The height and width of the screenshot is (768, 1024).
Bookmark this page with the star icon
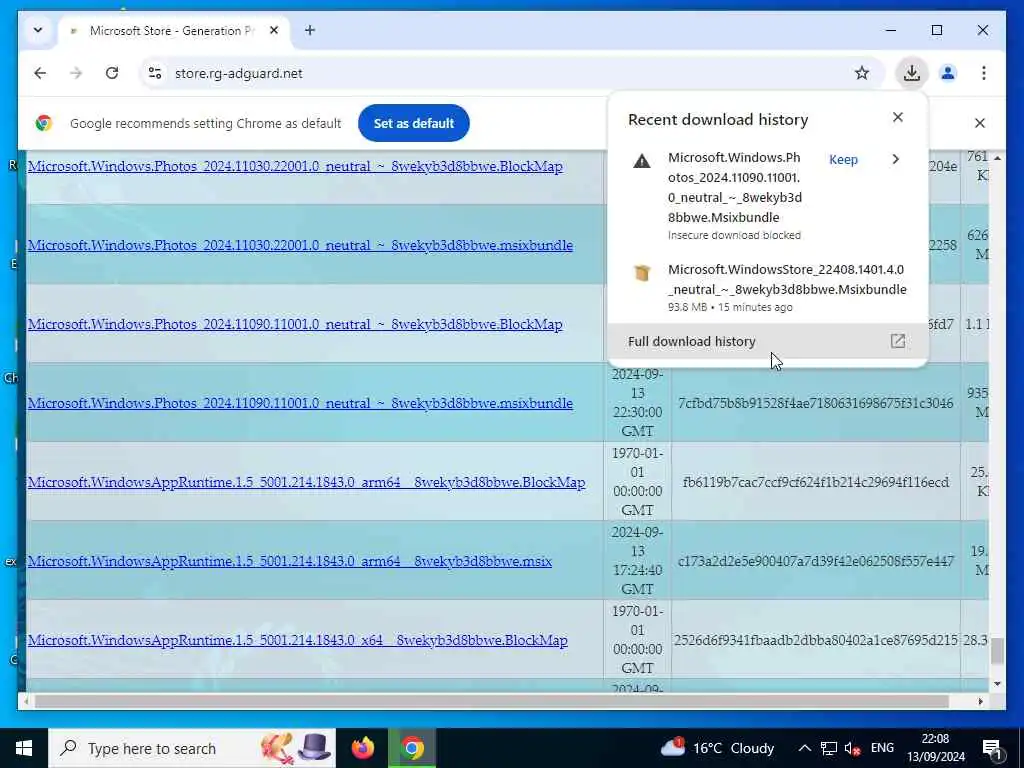[861, 73]
